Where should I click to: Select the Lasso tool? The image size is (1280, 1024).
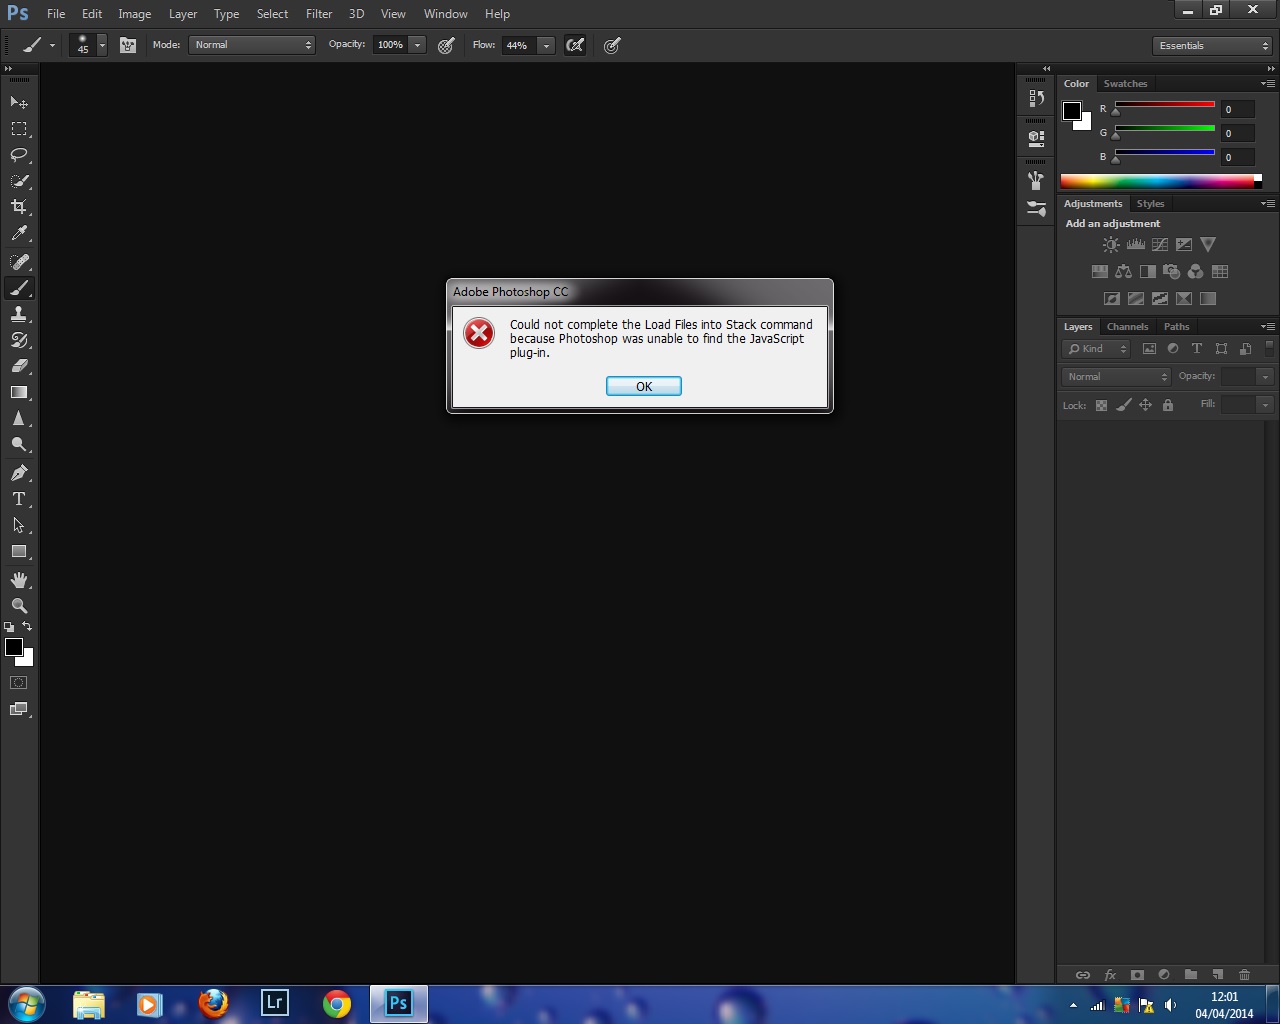click(19, 154)
